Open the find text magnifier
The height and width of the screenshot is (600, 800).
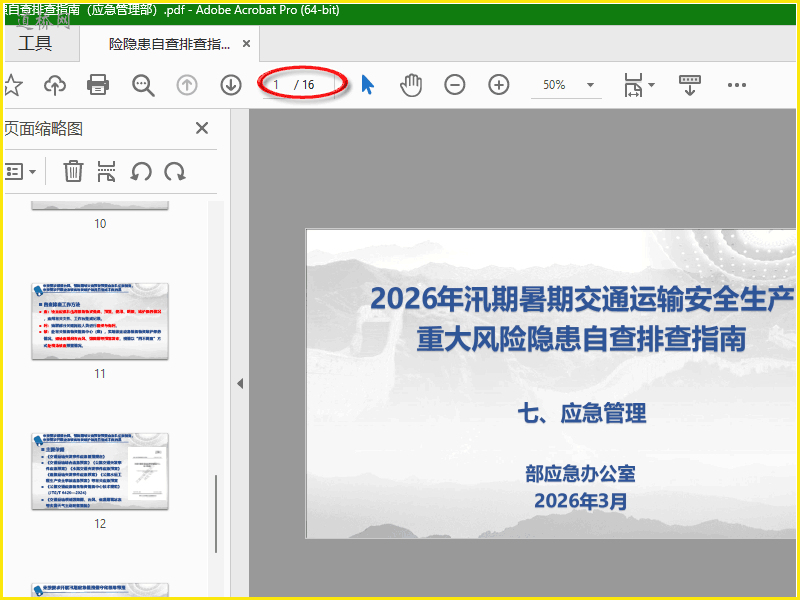point(143,85)
